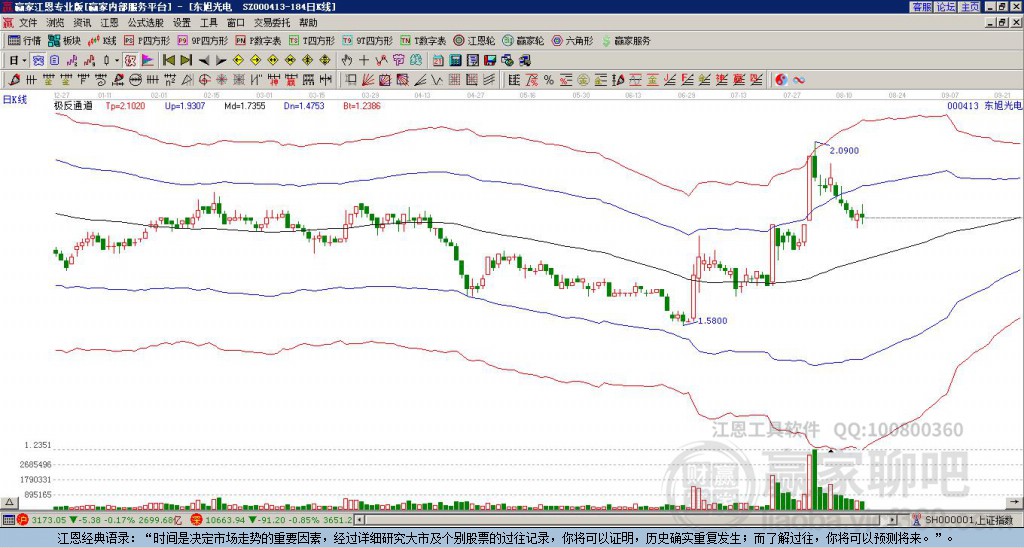Open the 行情 quotes view
Viewport: 1024px width, 548px height.
click(x=25, y=40)
